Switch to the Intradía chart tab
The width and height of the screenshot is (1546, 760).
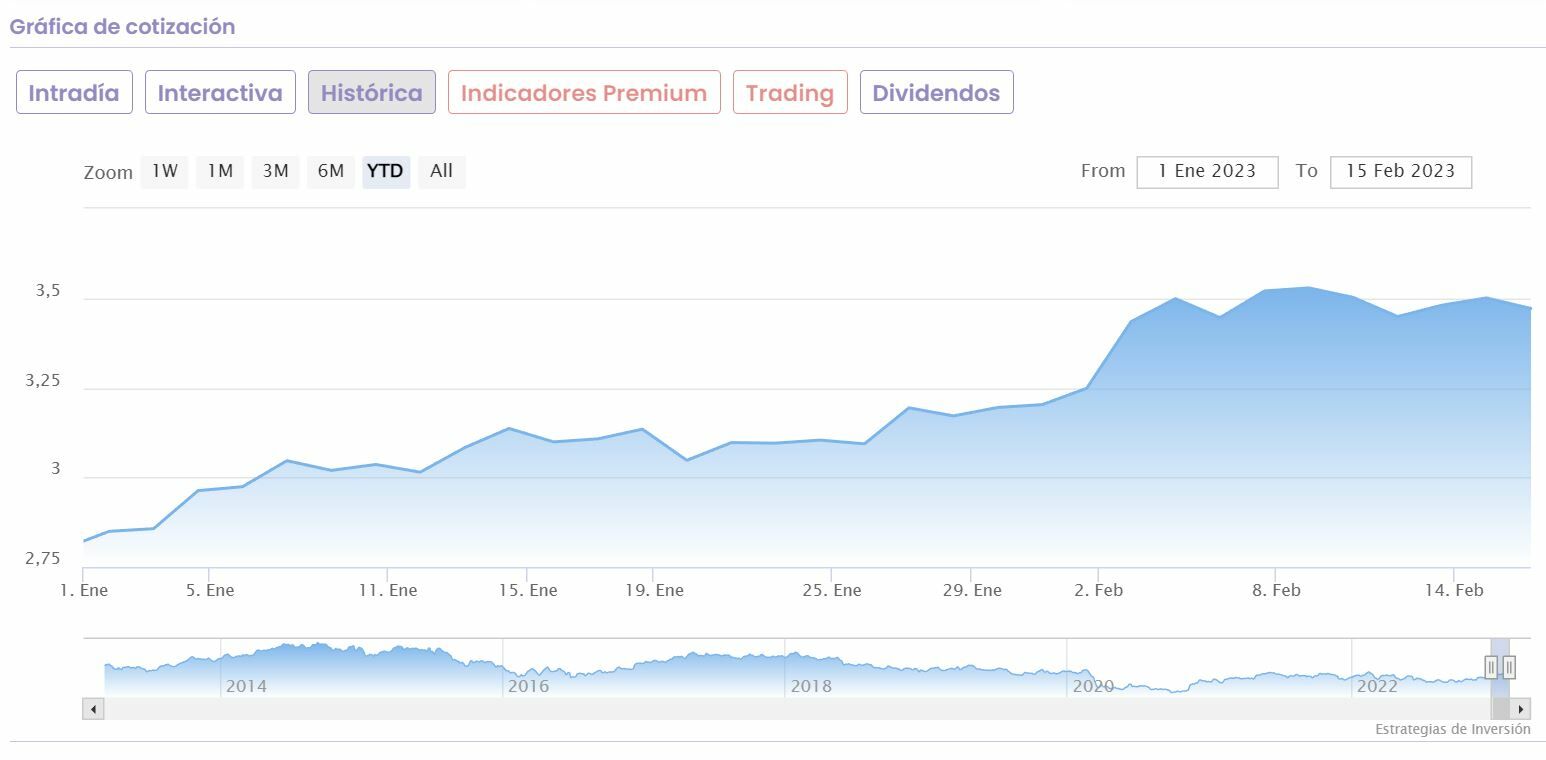point(74,93)
